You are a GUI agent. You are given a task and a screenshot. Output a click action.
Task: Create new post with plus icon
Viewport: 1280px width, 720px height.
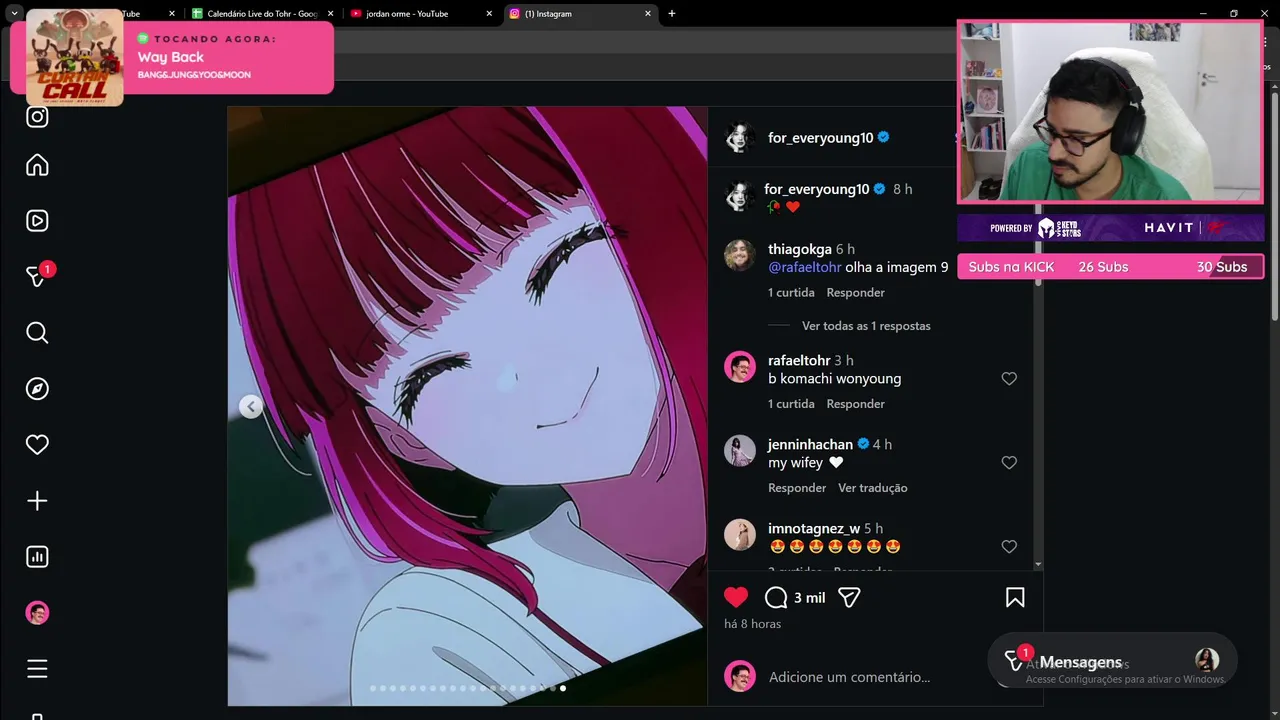pos(37,501)
